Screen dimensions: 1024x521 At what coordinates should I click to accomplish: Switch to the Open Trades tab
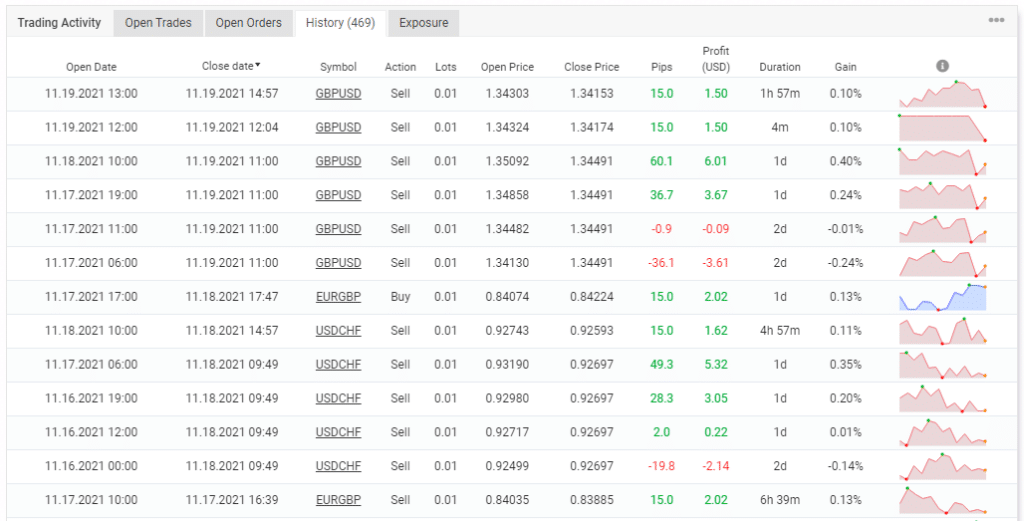[x=158, y=23]
